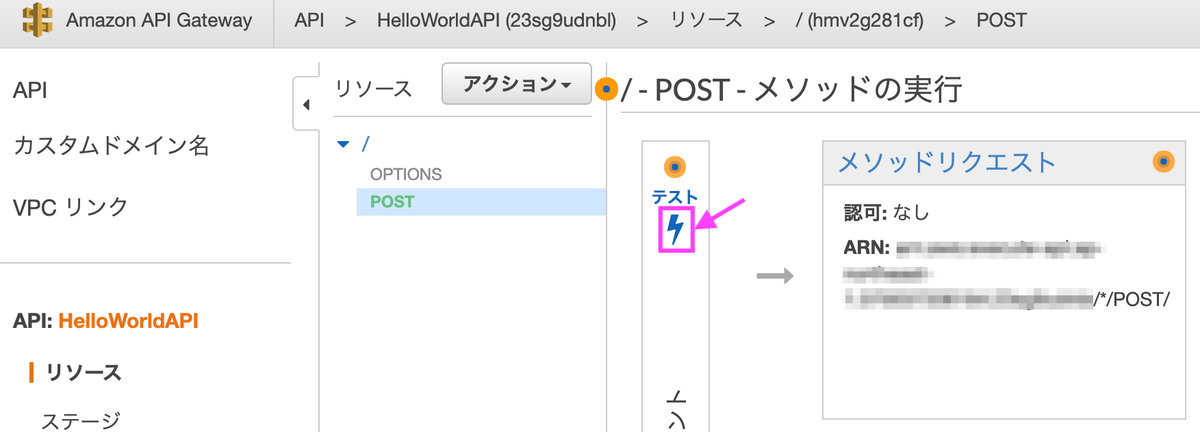Open the HelloWorldAPI (23sg9udnbl) breadcrumb
1200x432 pixels.
496,20
